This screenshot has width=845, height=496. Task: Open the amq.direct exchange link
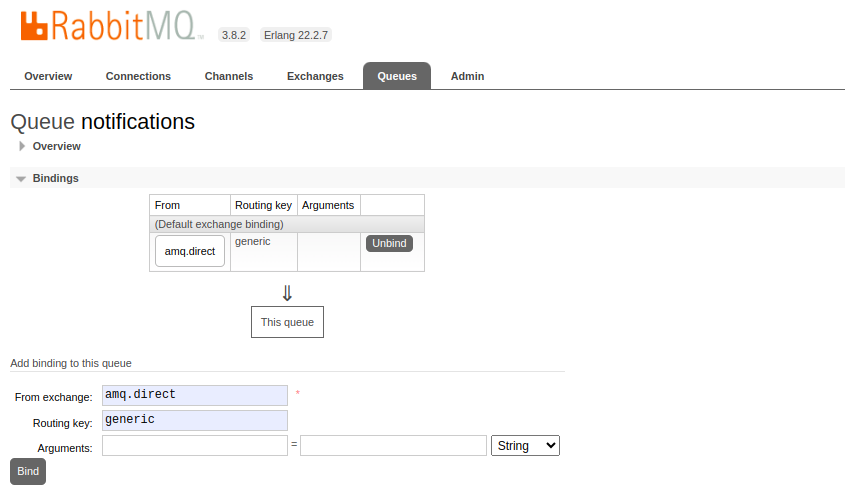pyautogui.click(x=190, y=251)
